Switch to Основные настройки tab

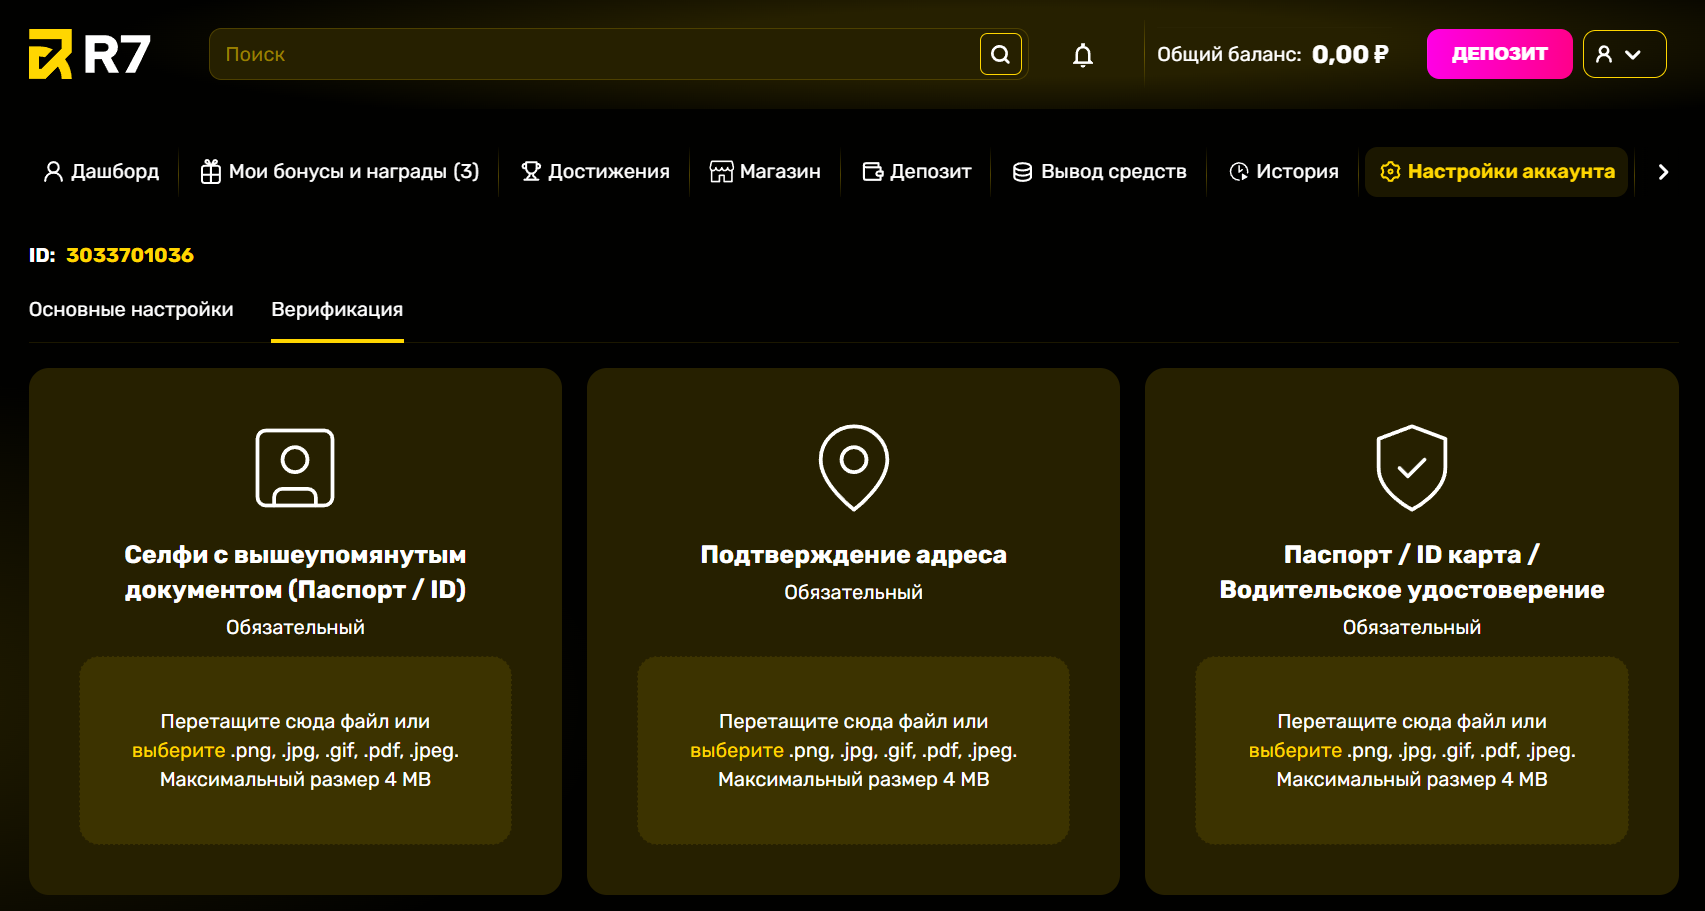[x=131, y=310]
